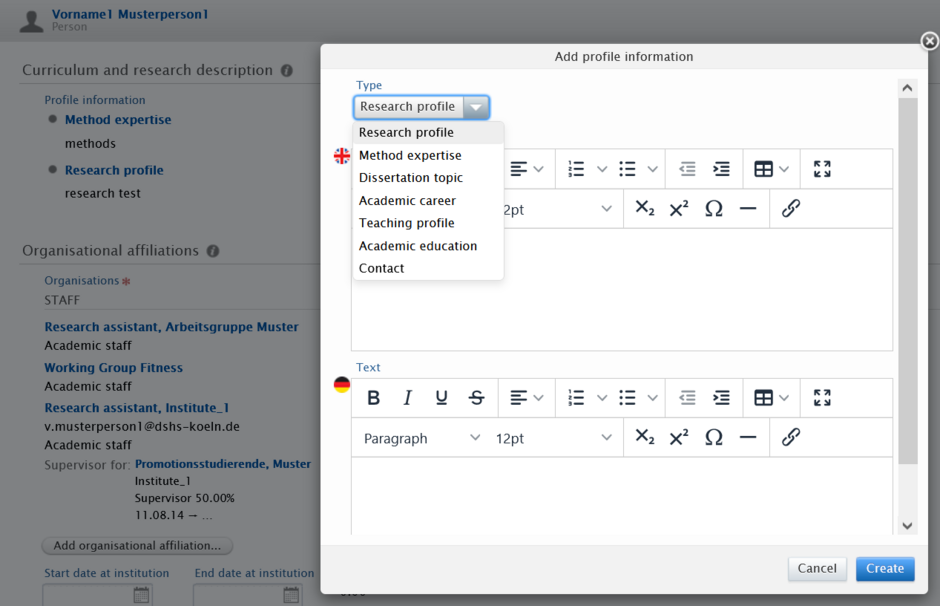Click inside the German text editing area

tap(622, 495)
